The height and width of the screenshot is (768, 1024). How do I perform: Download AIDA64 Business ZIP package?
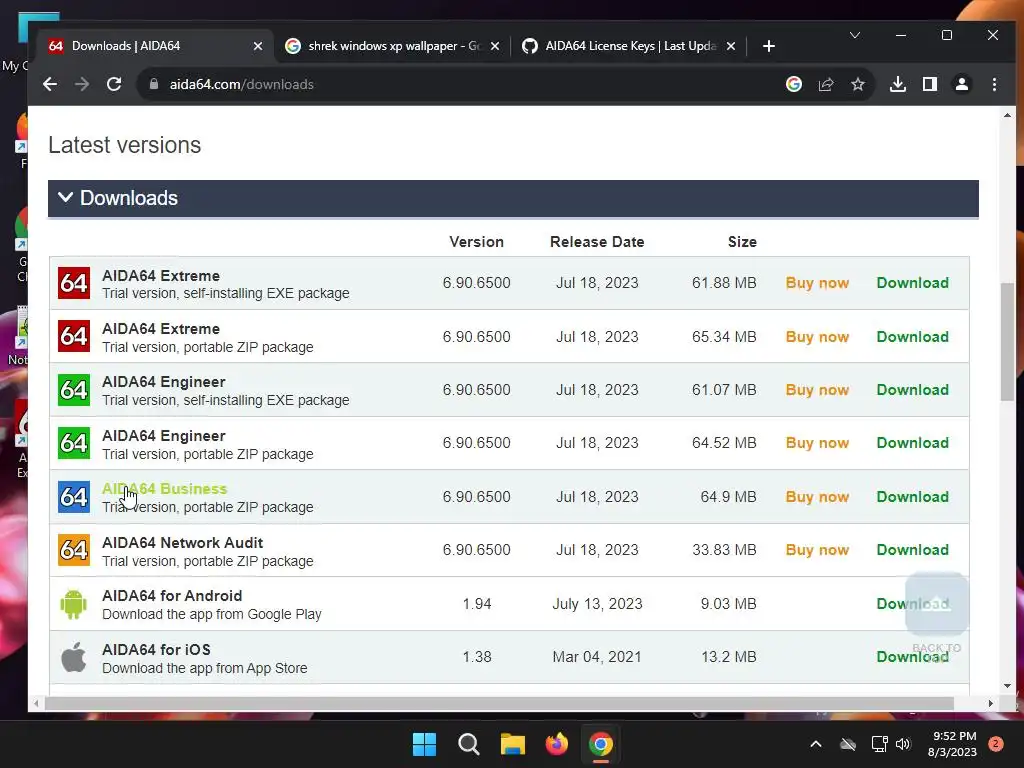click(912, 496)
